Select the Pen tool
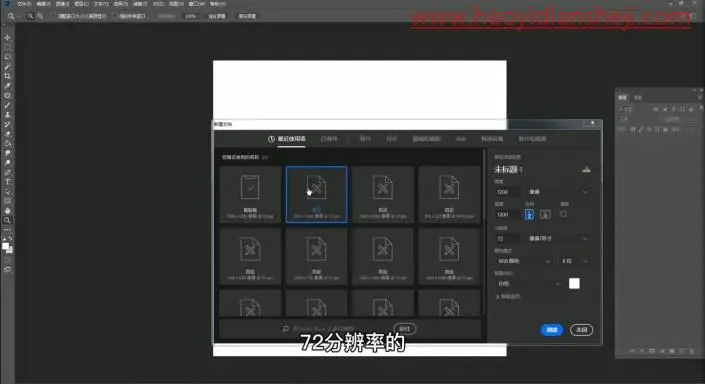The image size is (705, 384). coord(7,172)
